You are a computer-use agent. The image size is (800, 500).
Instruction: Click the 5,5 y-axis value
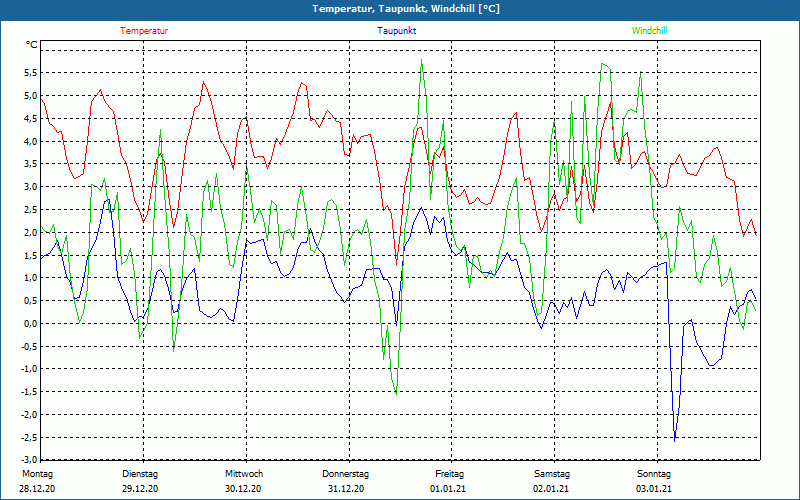pyautogui.click(x=30, y=72)
